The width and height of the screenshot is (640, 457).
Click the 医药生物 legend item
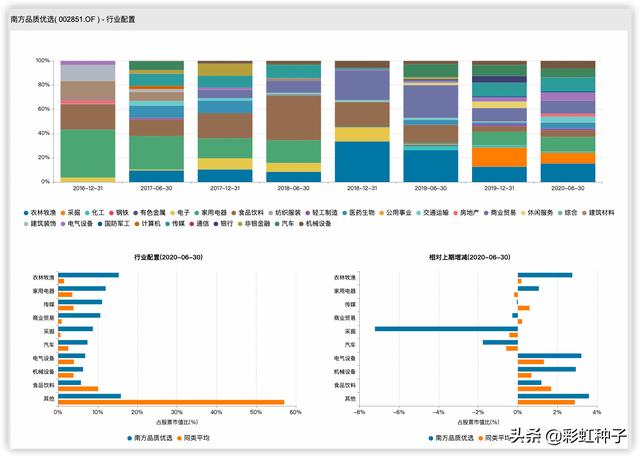(358, 213)
